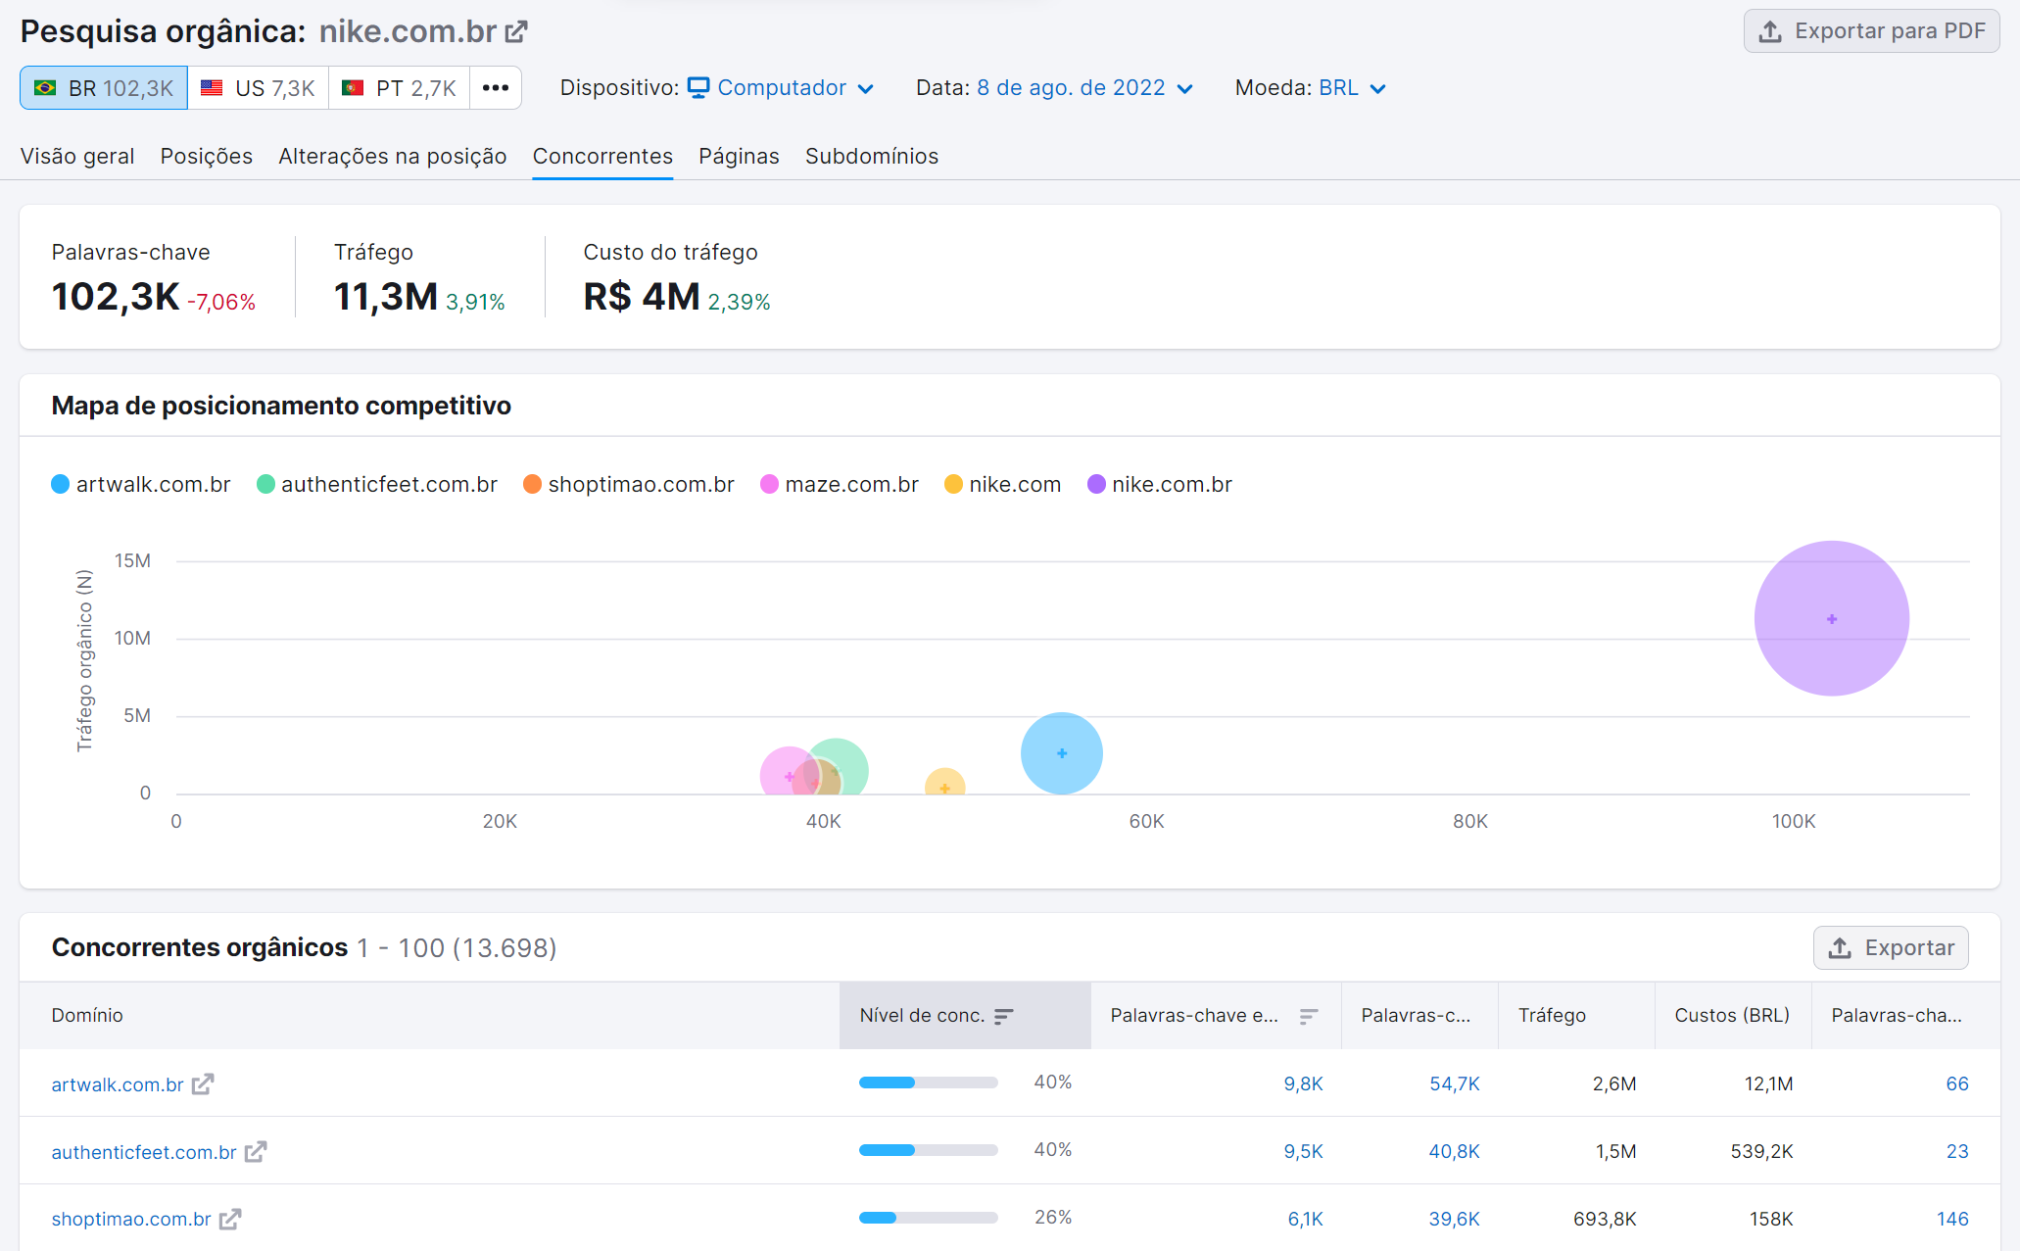Select the Concorrentes tab
The height and width of the screenshot is (1251, 2020).
(602, 156)
